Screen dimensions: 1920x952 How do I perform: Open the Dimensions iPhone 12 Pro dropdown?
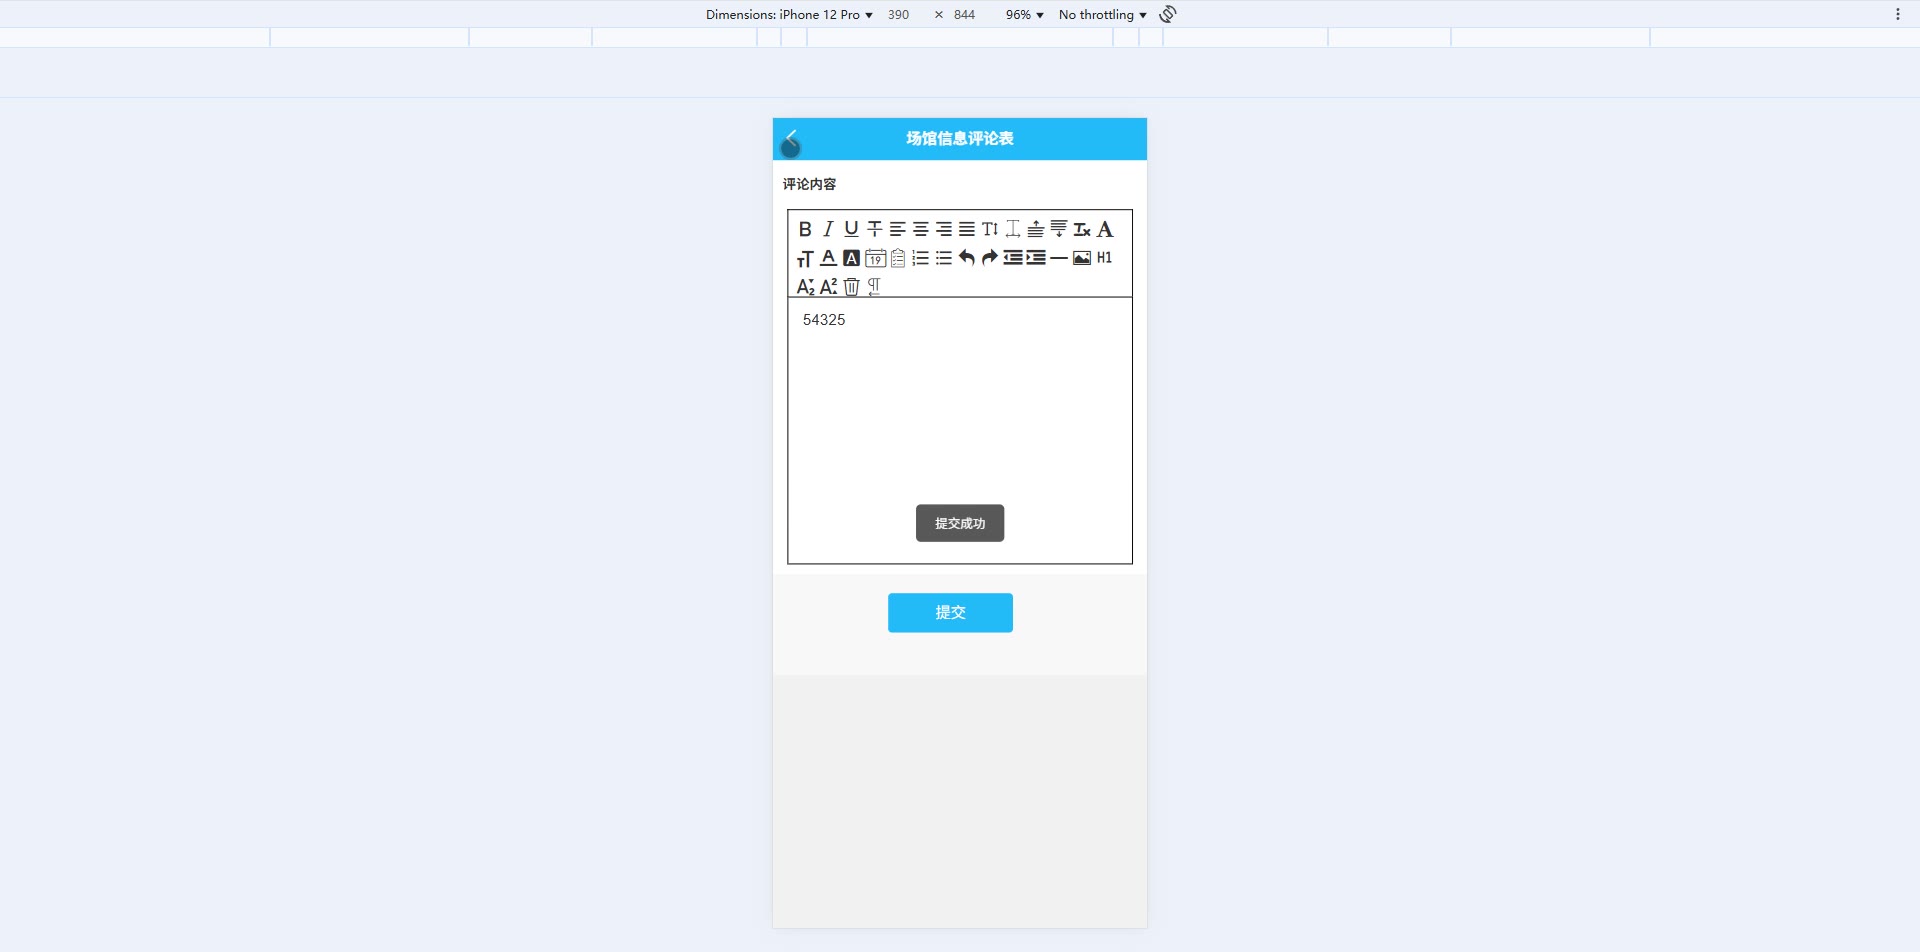click(x=789, y=14)
